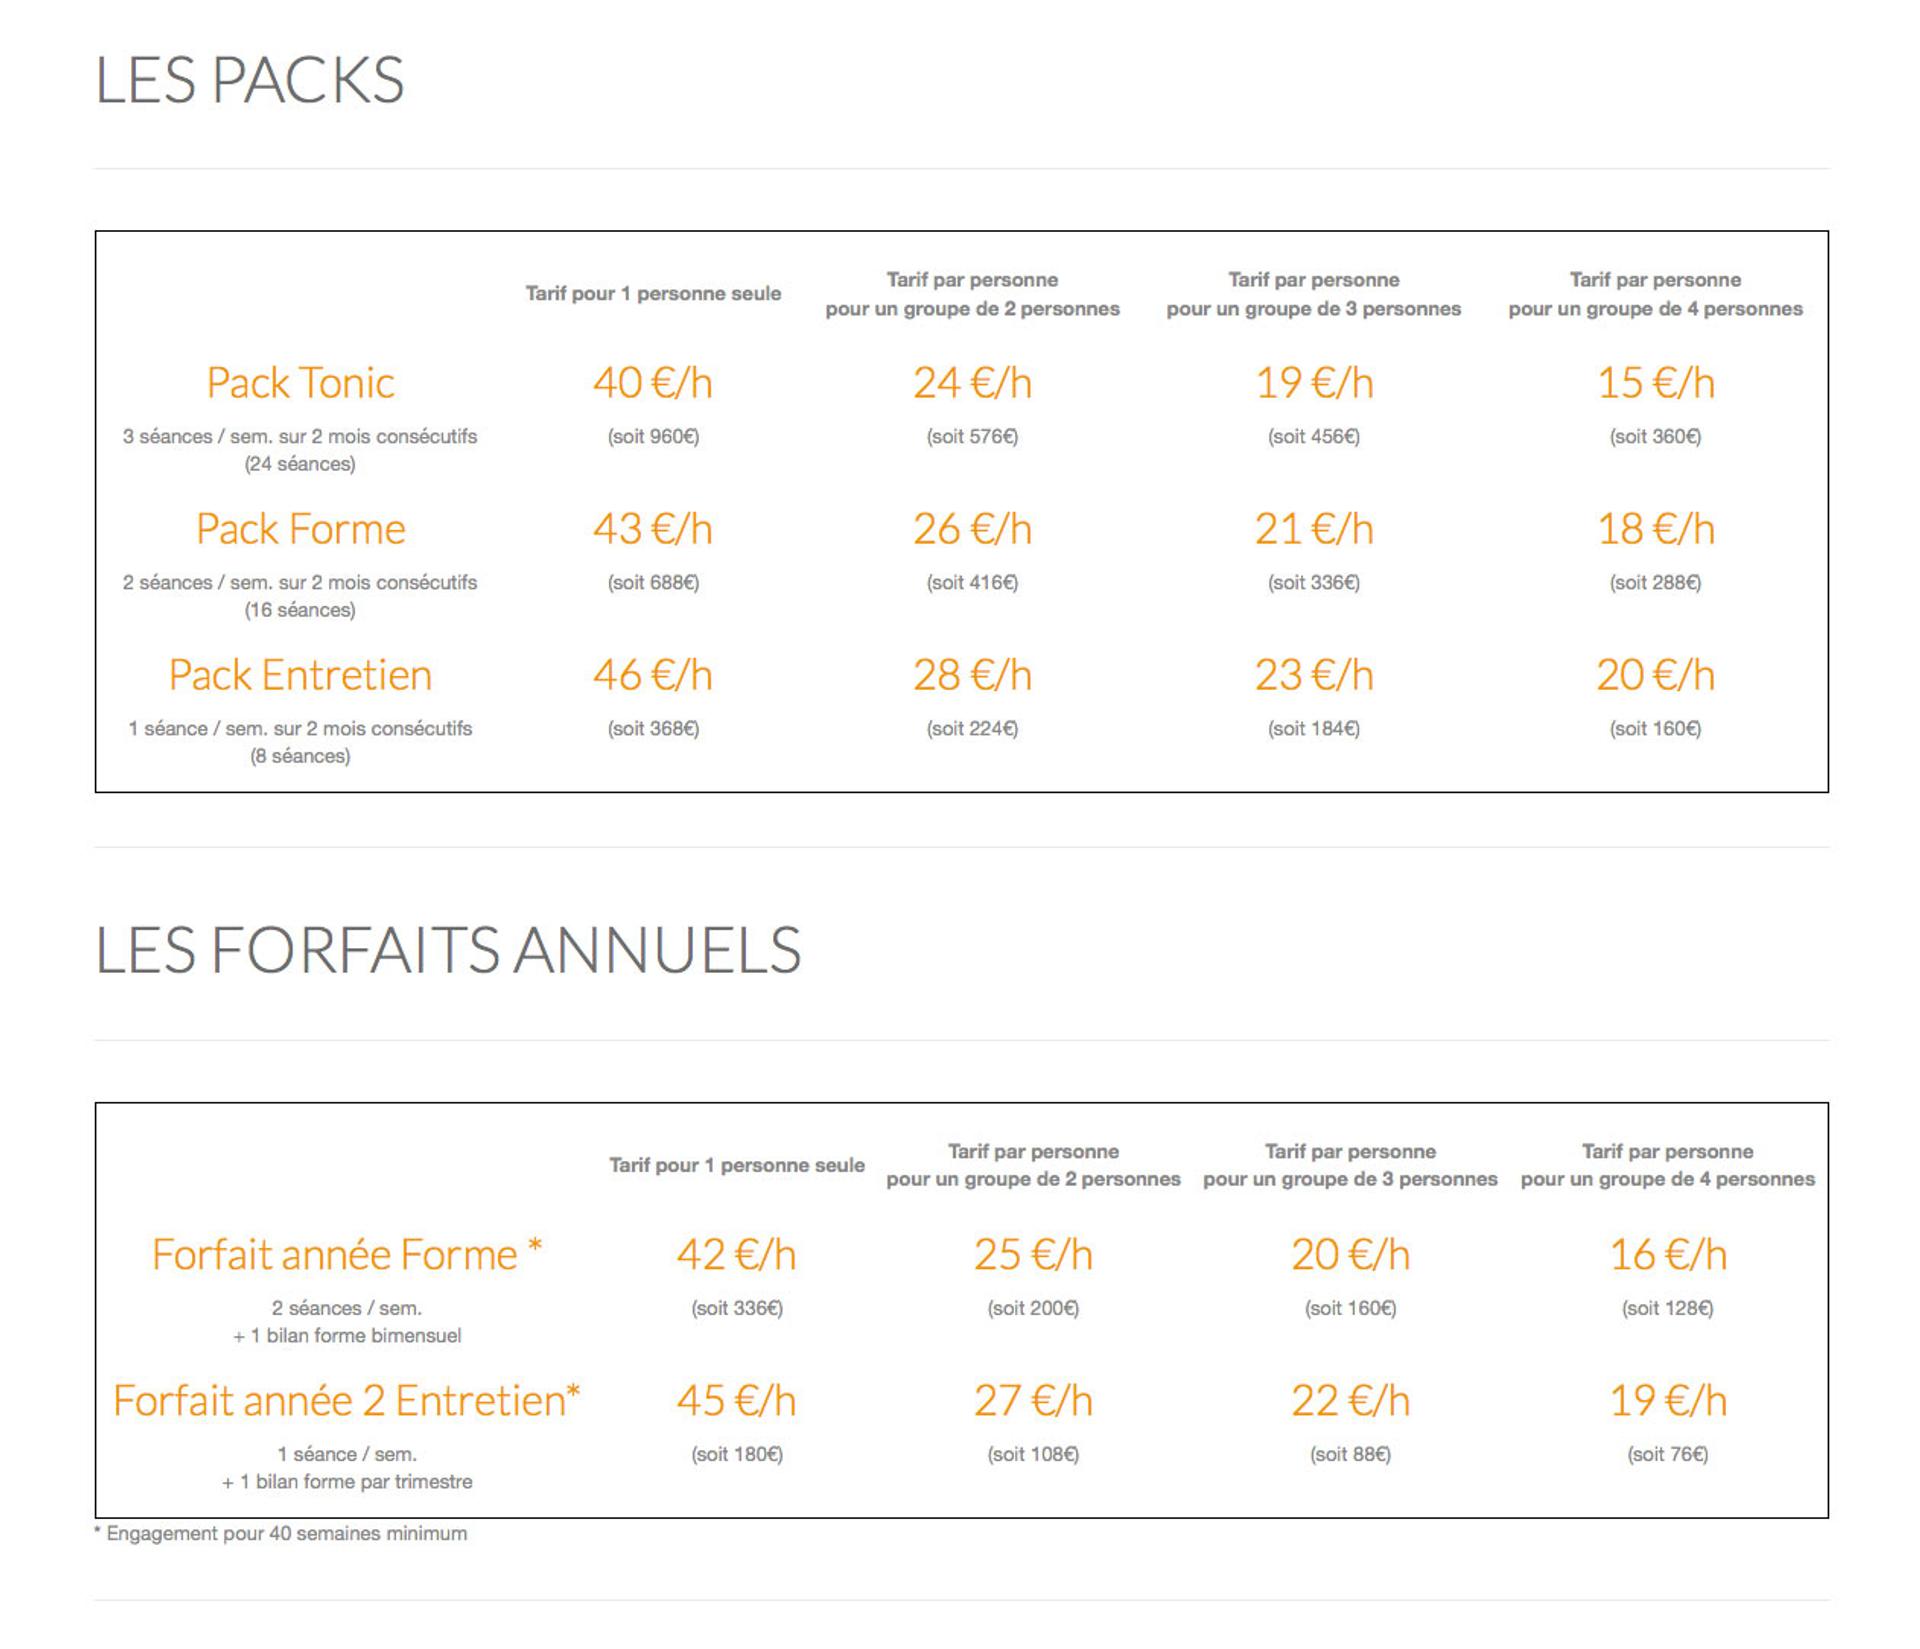The image size is (1920, 1649).
Task: Select the 27 €/h Entretien group price
Action: click(x=1033, y=1401)
